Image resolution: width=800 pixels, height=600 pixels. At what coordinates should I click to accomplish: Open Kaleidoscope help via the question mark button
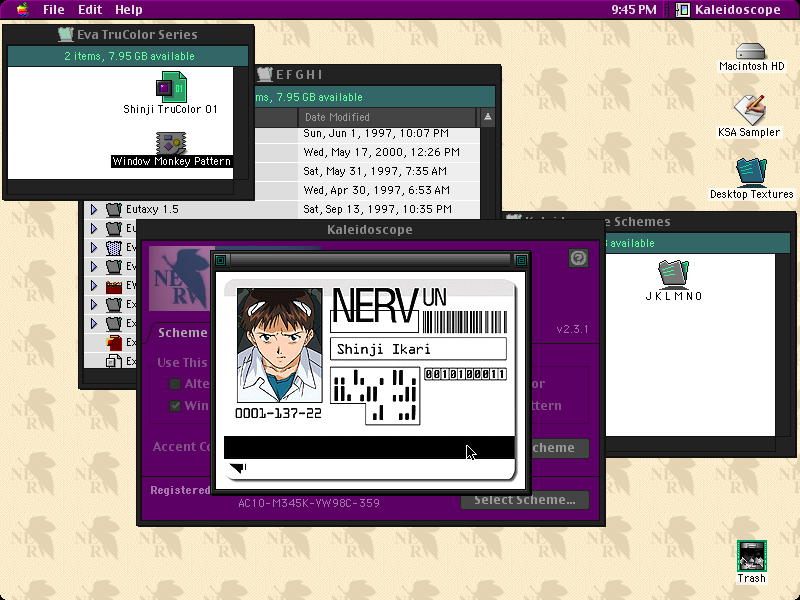(578, 258)
